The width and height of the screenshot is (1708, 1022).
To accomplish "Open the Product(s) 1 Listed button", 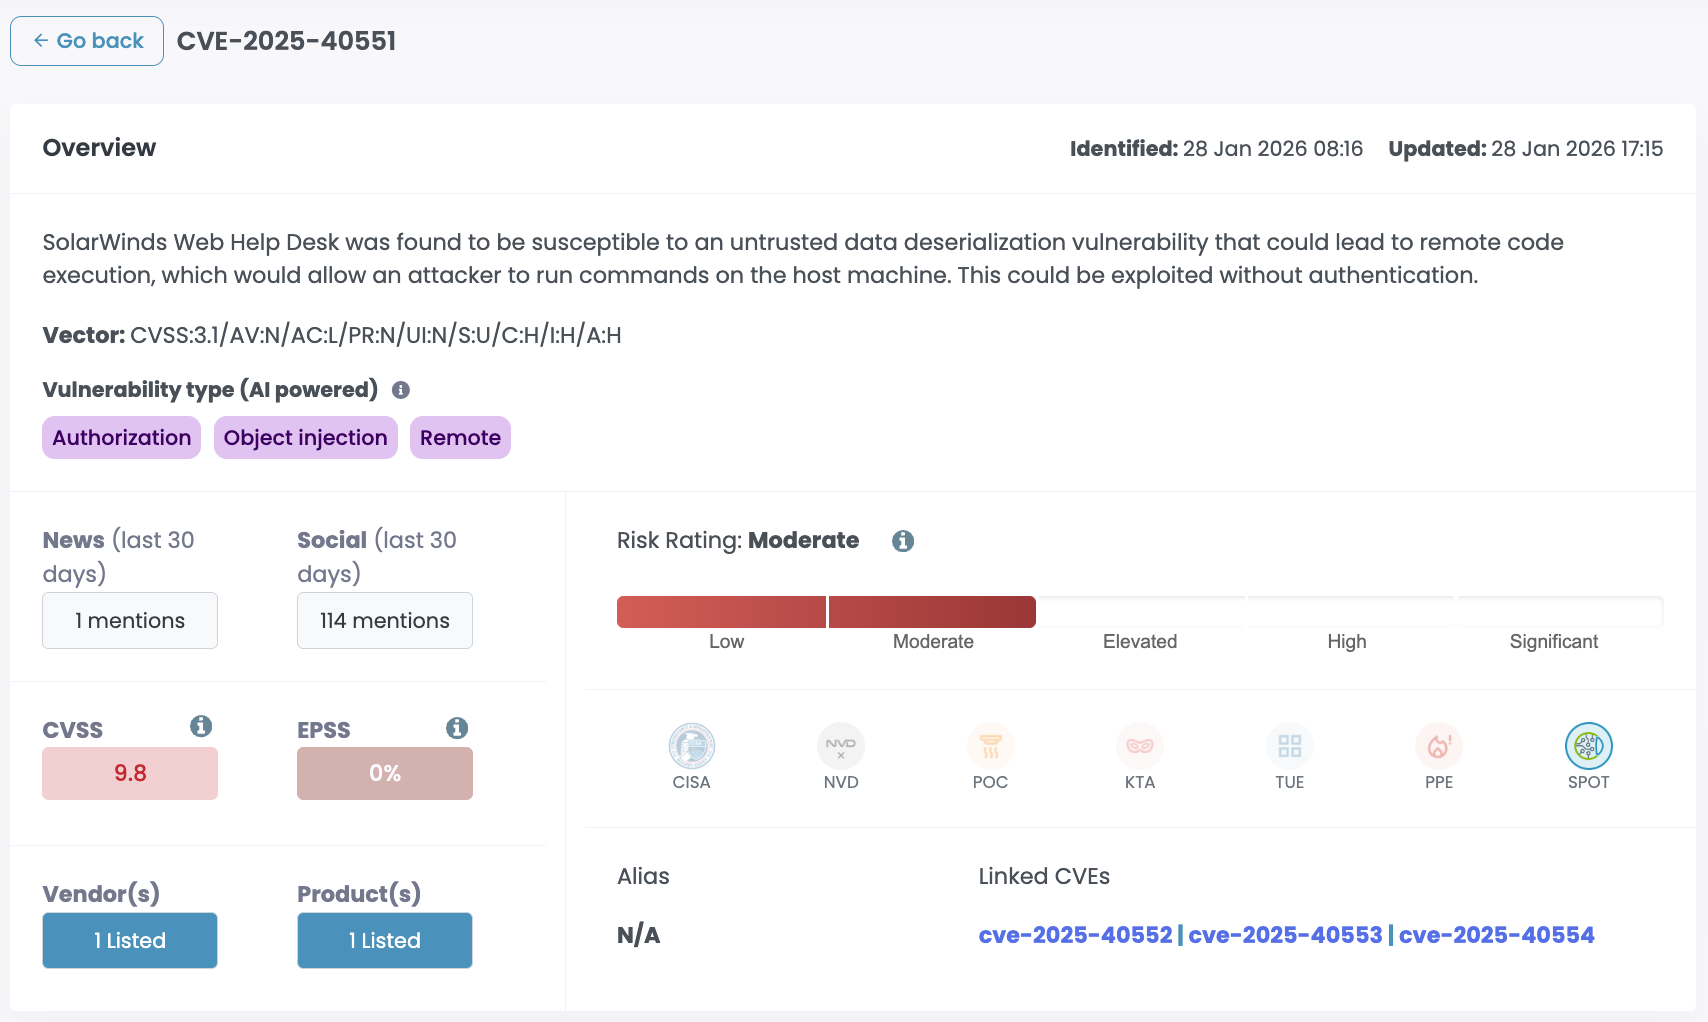I will tap(385, 940).
